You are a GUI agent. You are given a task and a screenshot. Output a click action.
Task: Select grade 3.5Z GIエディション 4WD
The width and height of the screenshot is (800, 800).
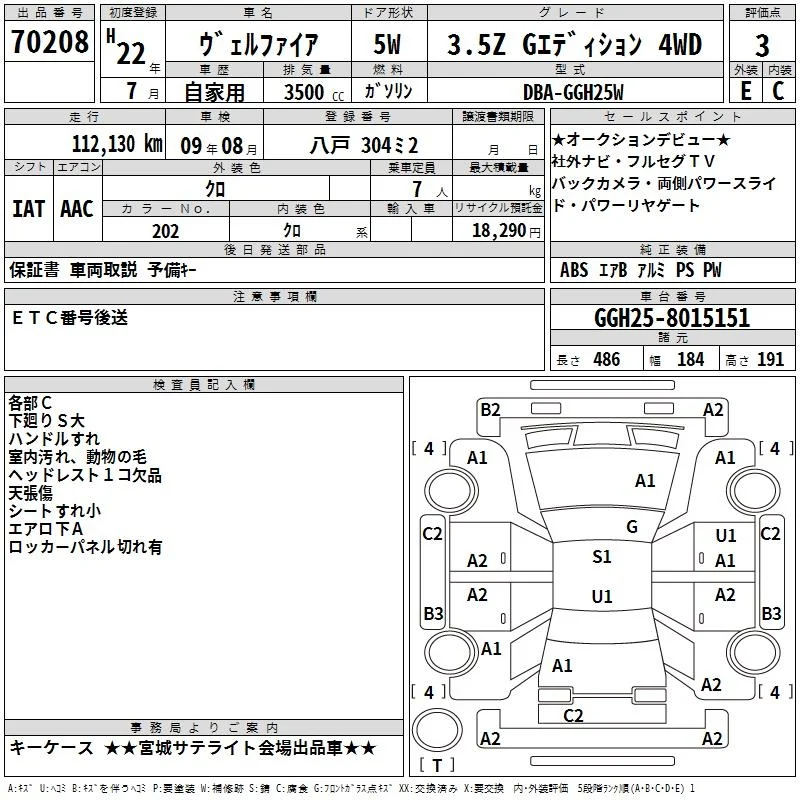pyautogui.click(x=574, y=45)
